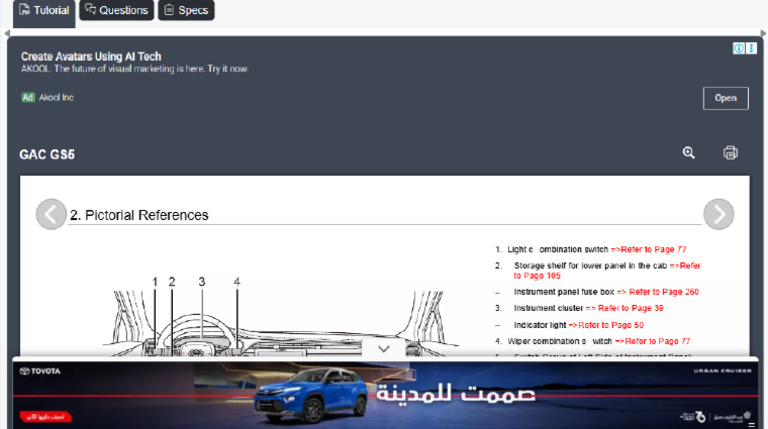This screenshot has height=429, width=768.
Task: Switch to the Specs tab
Action: [x=186, y=10]
